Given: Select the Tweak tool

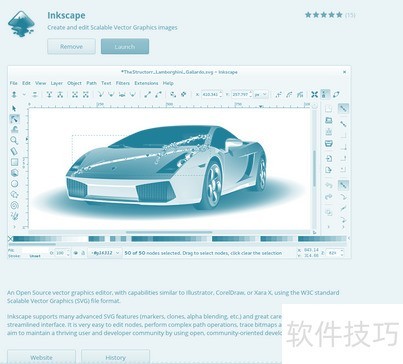Looking at the screenshot, I should point(14,130).
